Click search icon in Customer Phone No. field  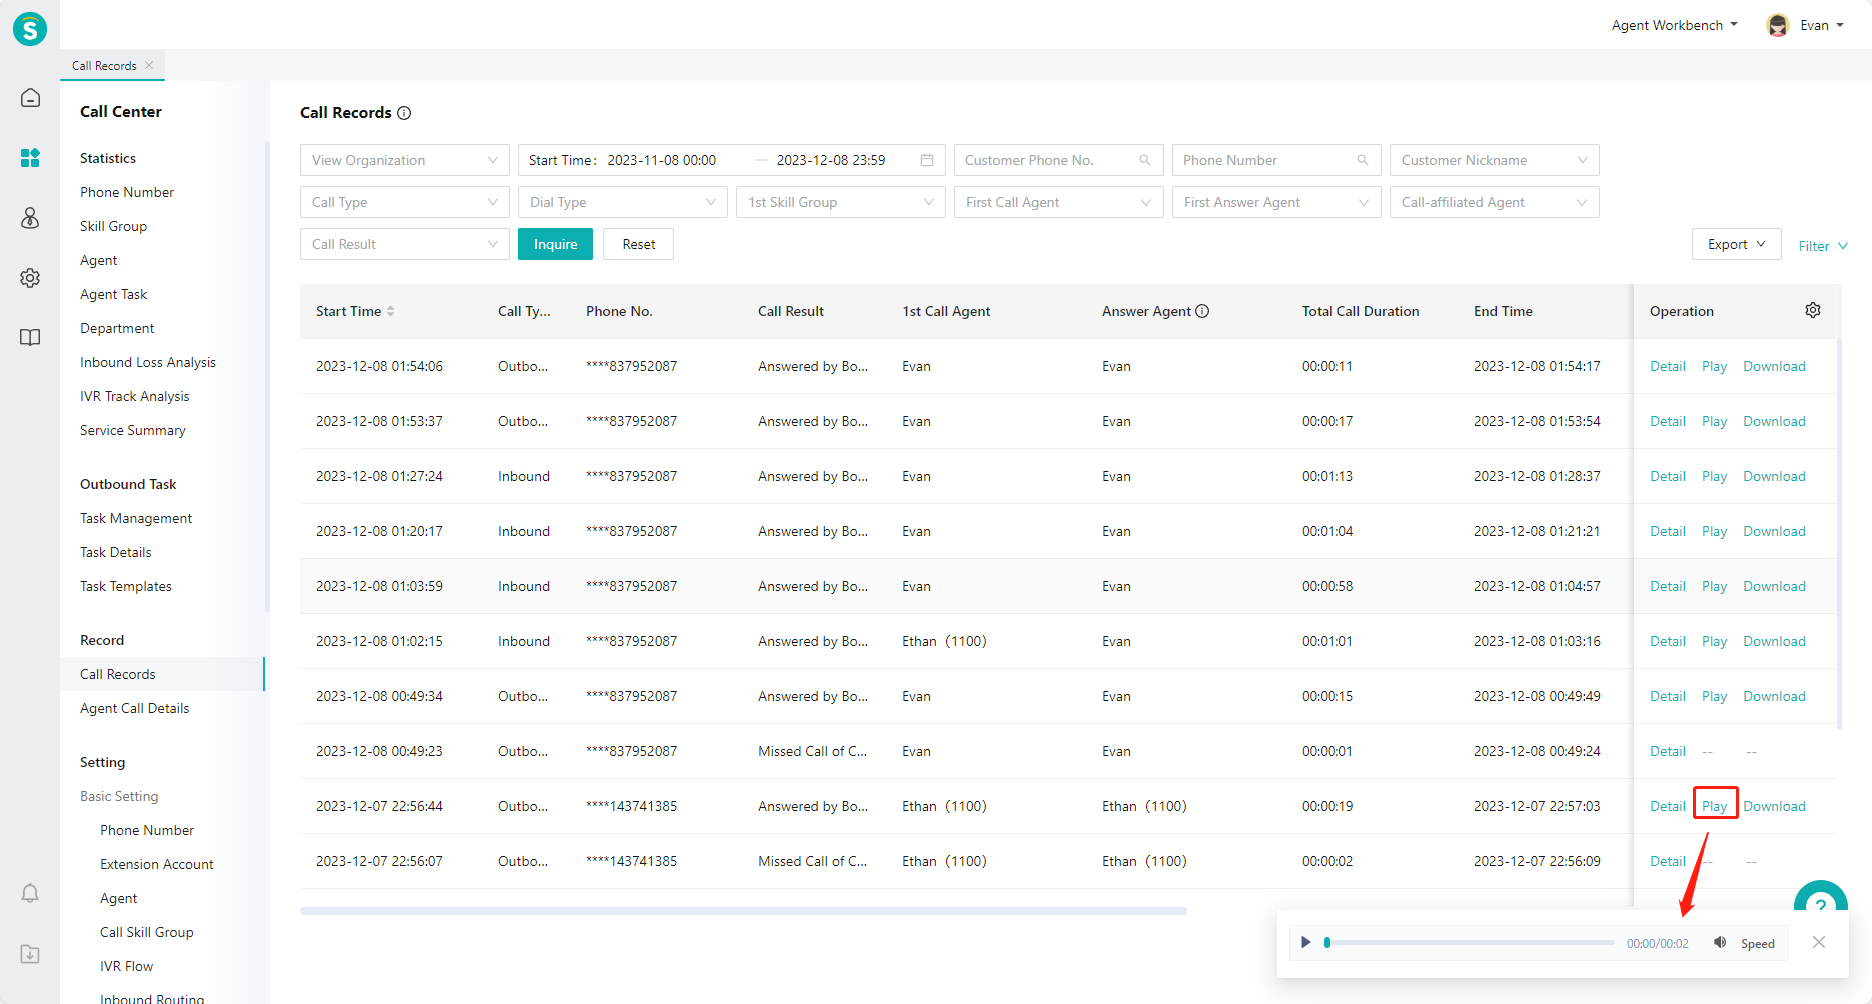pyautogui.click(x=1145, y=160)
